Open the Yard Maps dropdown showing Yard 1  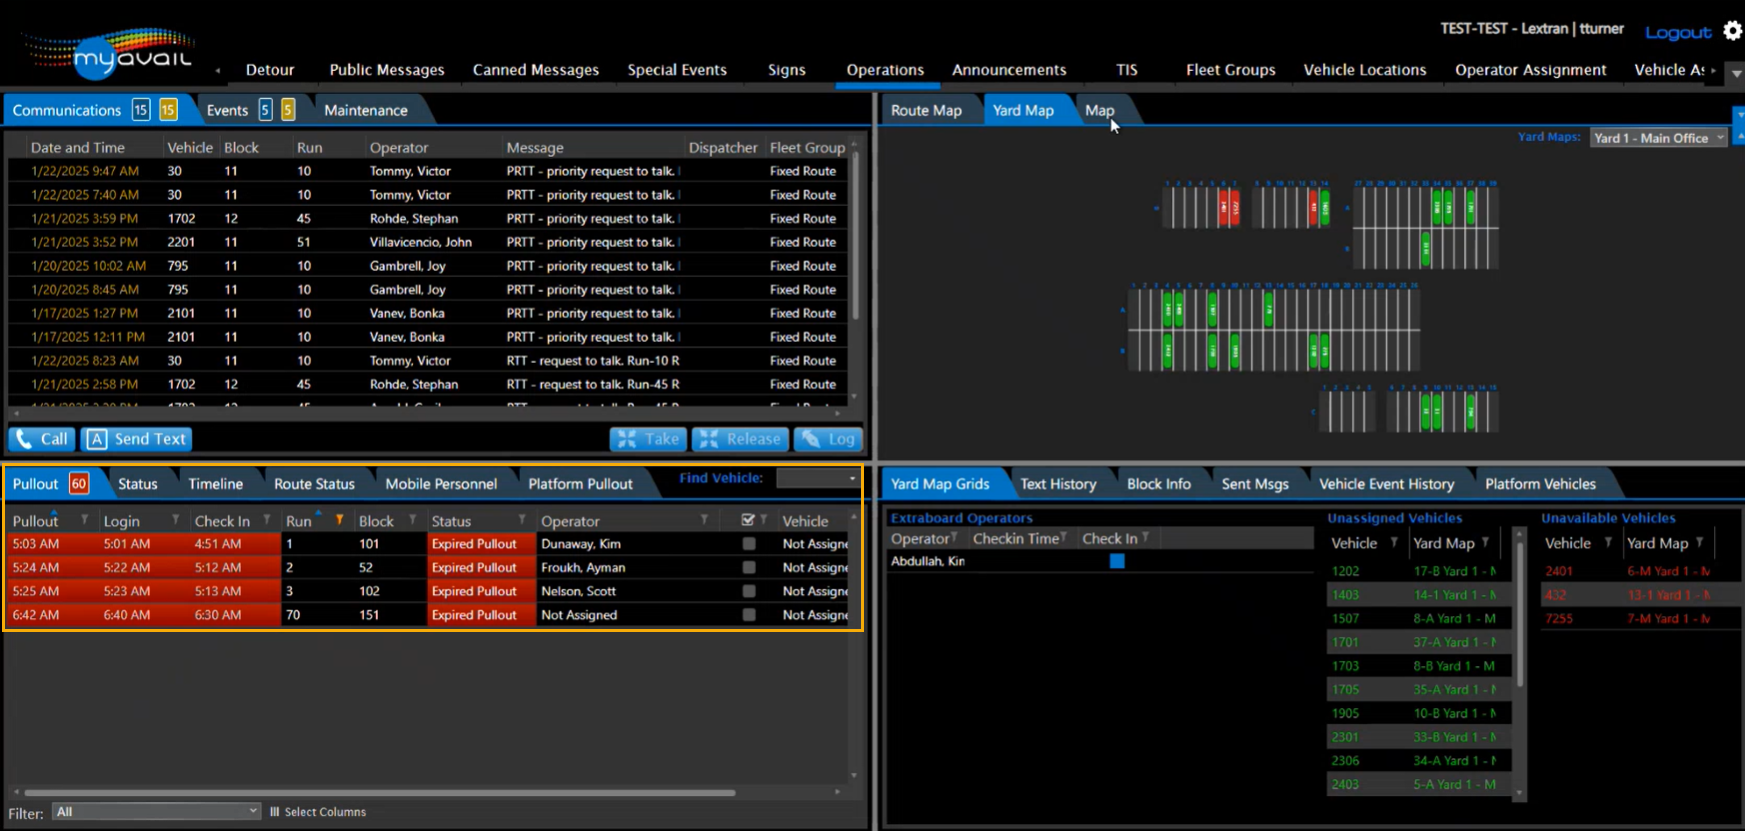pos(1660,138)
